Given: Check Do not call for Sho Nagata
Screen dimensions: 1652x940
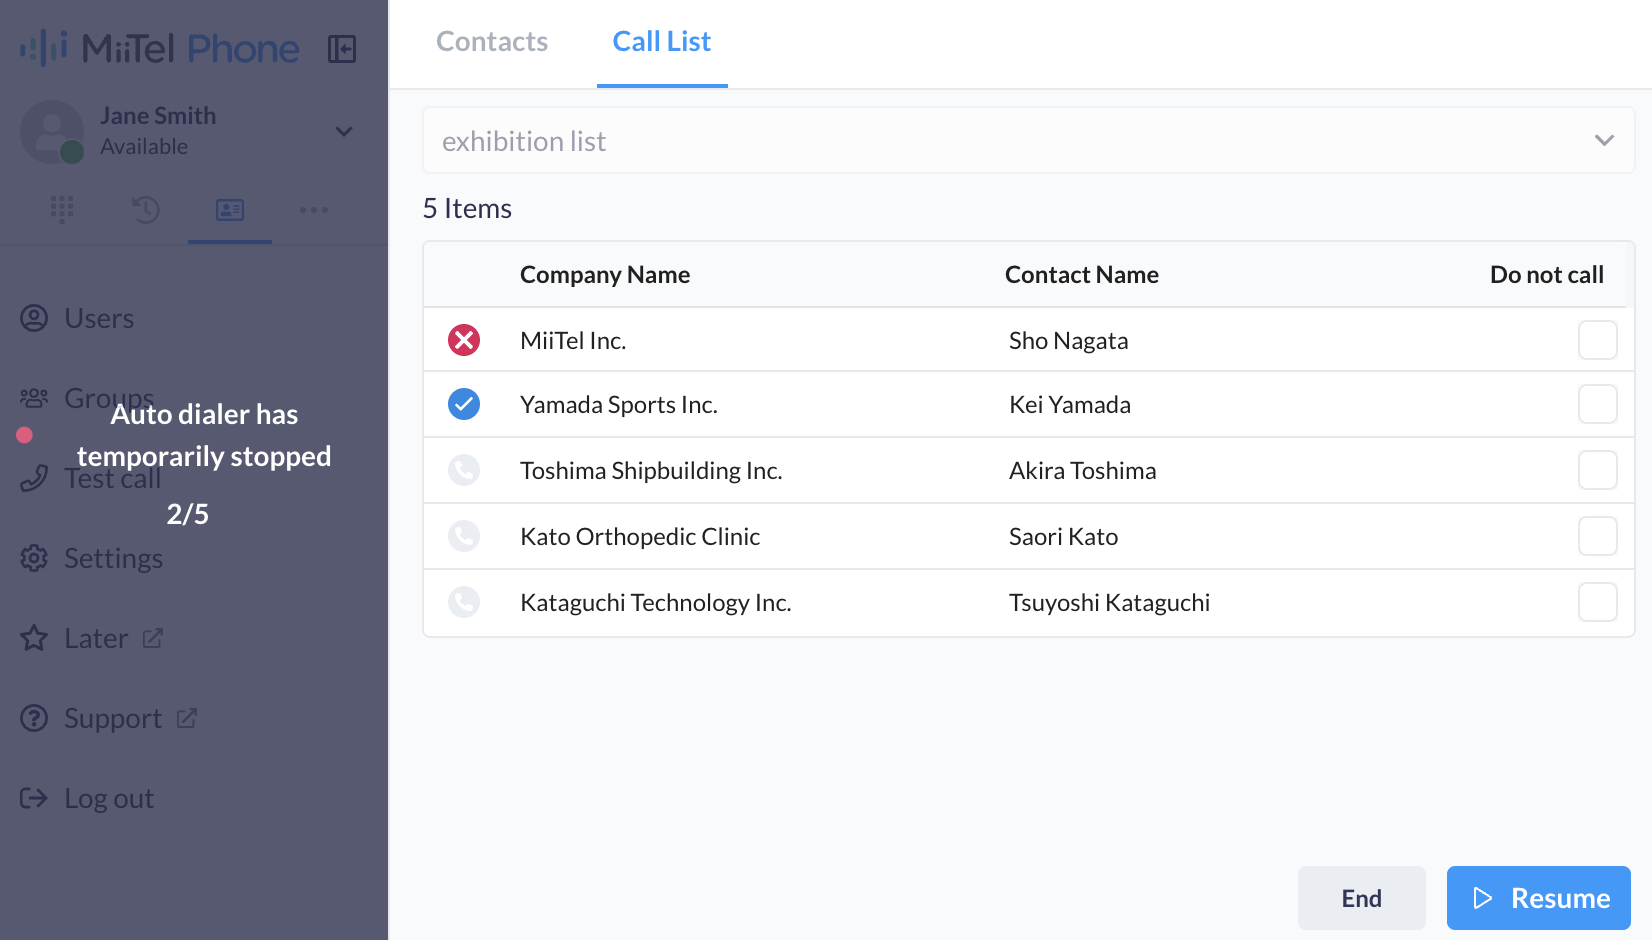Looking at the screenshot, I should pos(1598,340).
